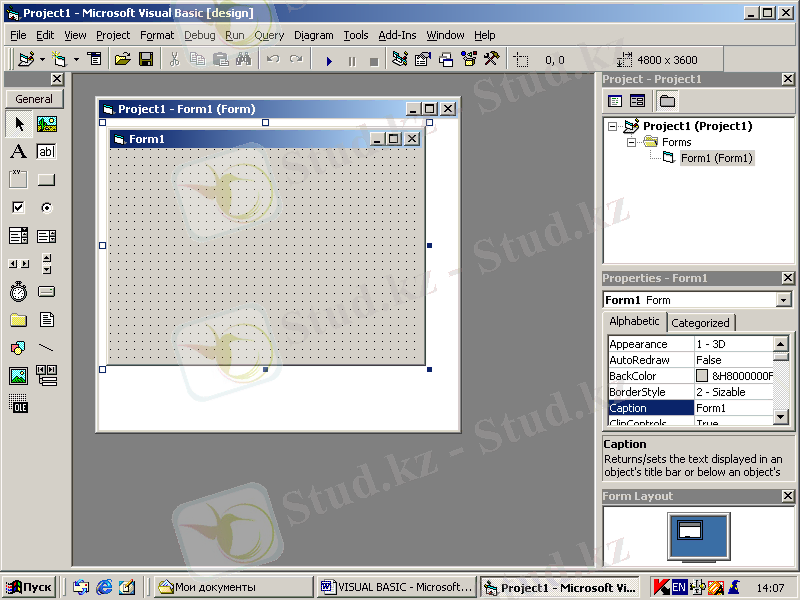Open Project Explorer from the toolbar
This screenshot has width=800, height=600.
pos(399,60)
